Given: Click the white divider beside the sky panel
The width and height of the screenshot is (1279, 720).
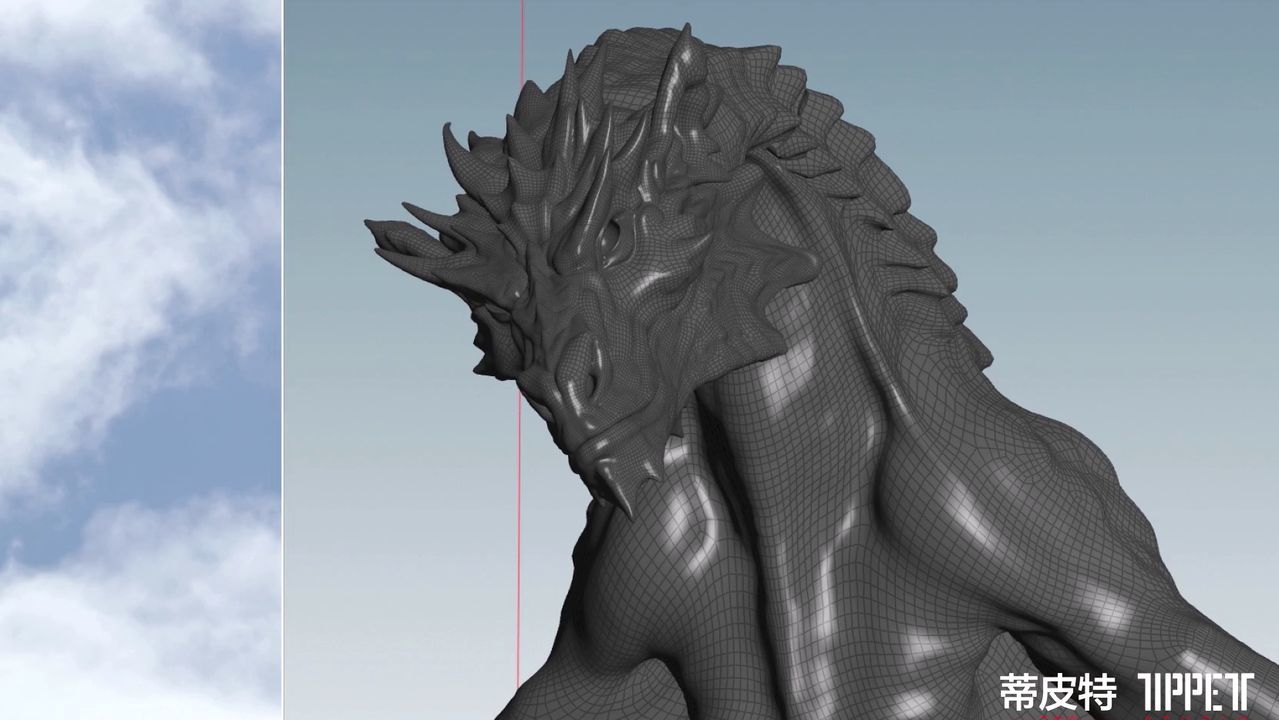Looking at the screenshot, I should pyautogui.click(x=283, y=360).
